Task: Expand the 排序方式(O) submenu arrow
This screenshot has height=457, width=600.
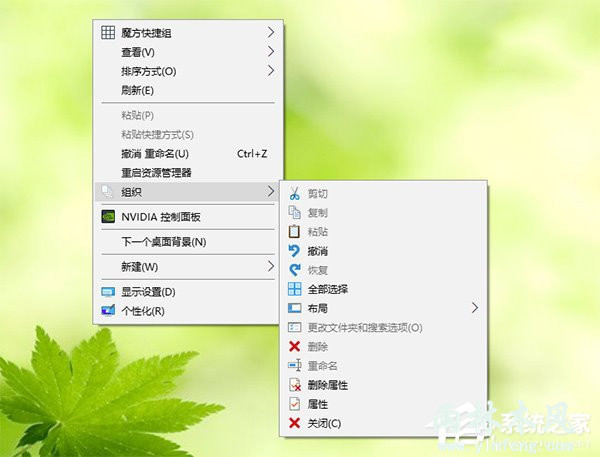Action: pos(271,70)
